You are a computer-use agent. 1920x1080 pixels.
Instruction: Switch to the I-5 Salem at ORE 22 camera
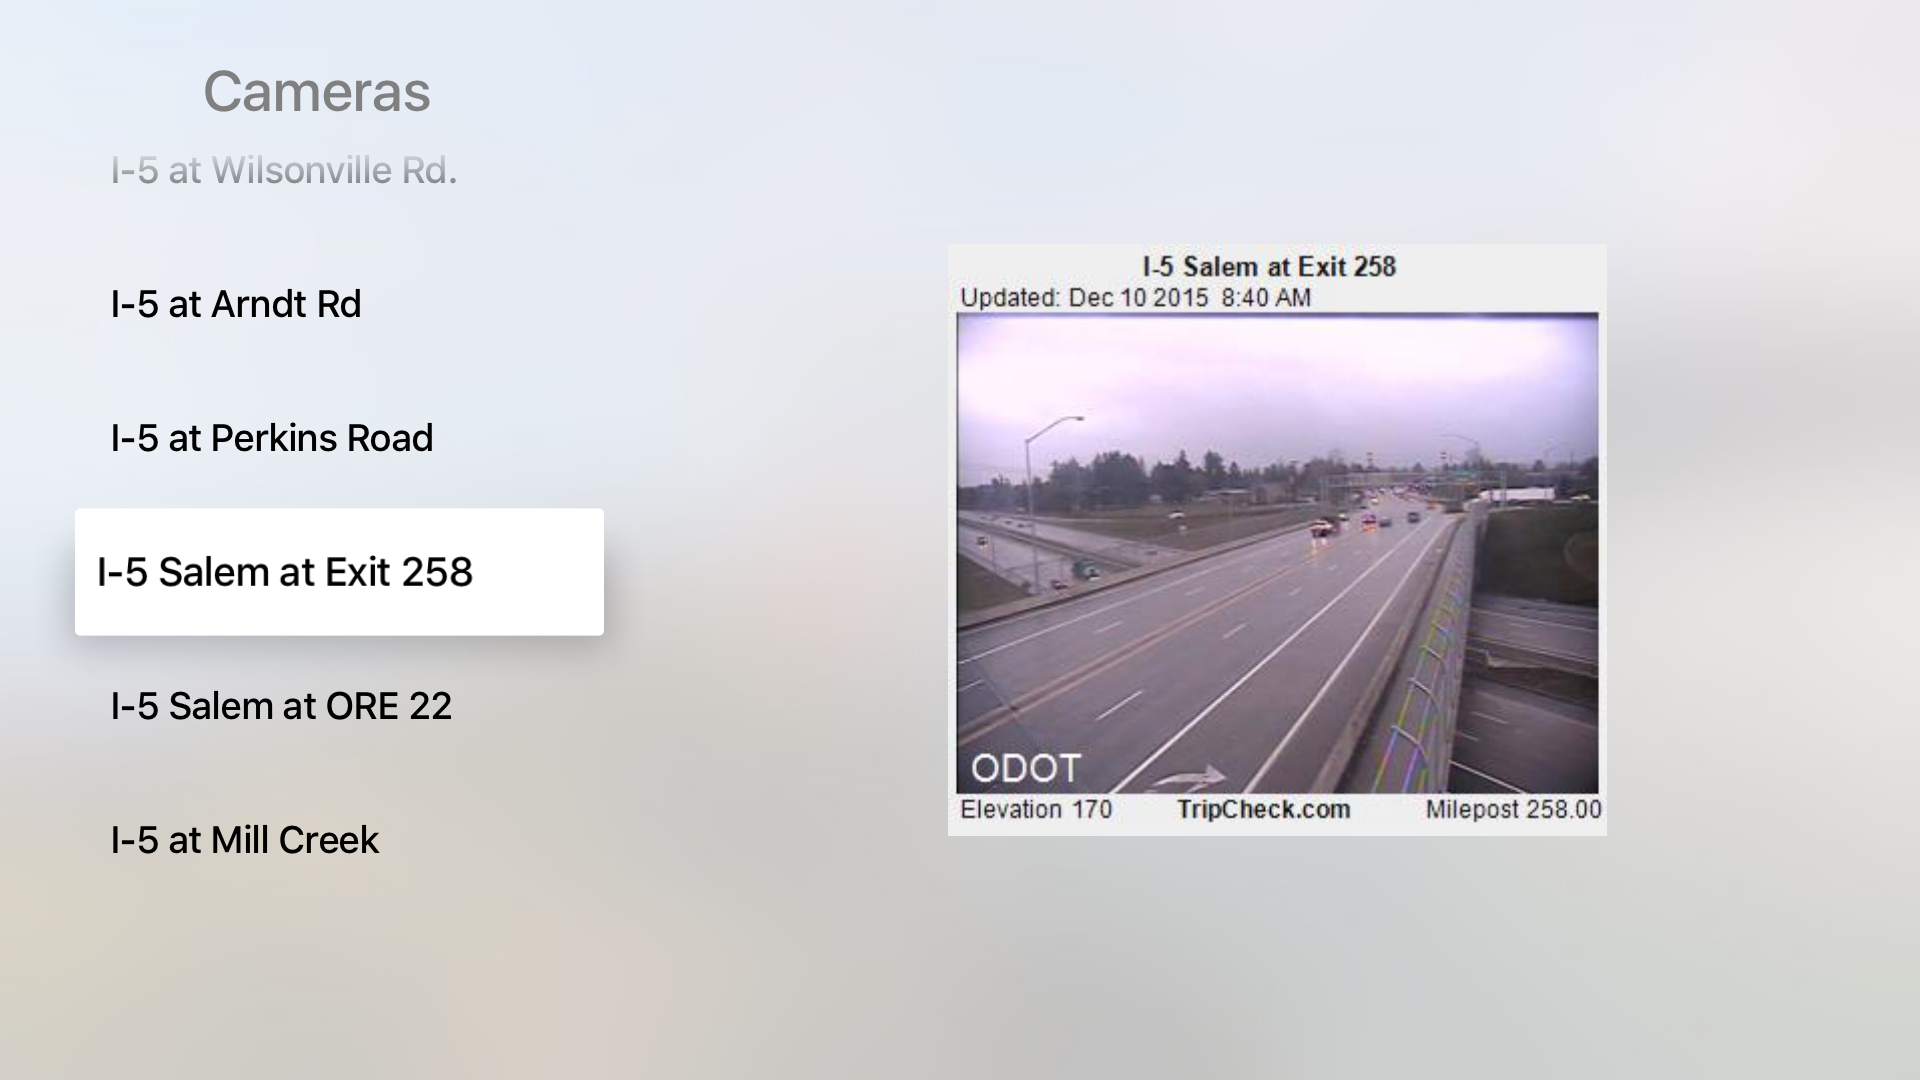281,706
